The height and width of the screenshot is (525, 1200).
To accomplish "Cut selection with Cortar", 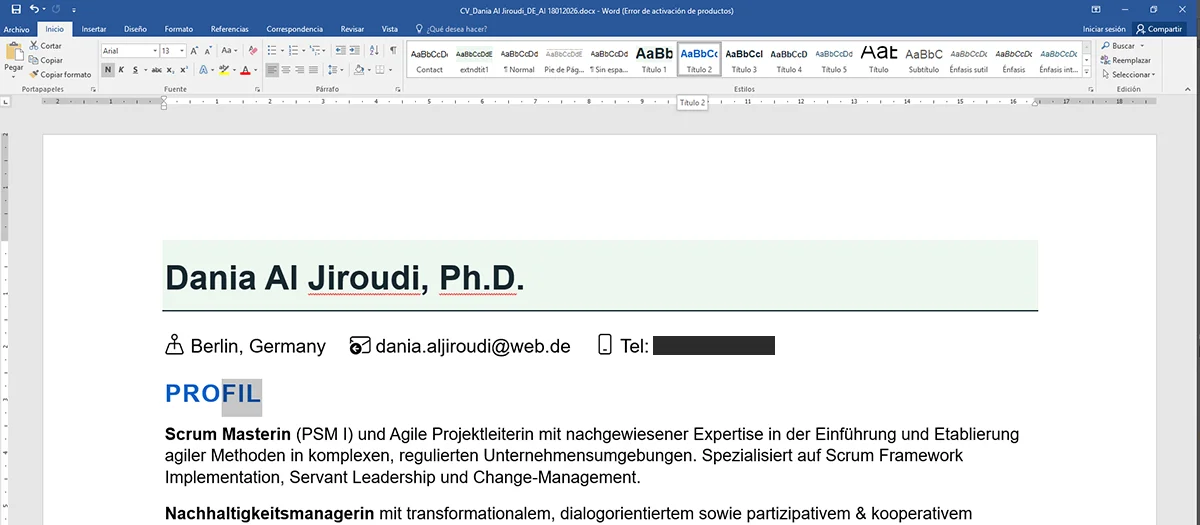I will coord(45,46).
